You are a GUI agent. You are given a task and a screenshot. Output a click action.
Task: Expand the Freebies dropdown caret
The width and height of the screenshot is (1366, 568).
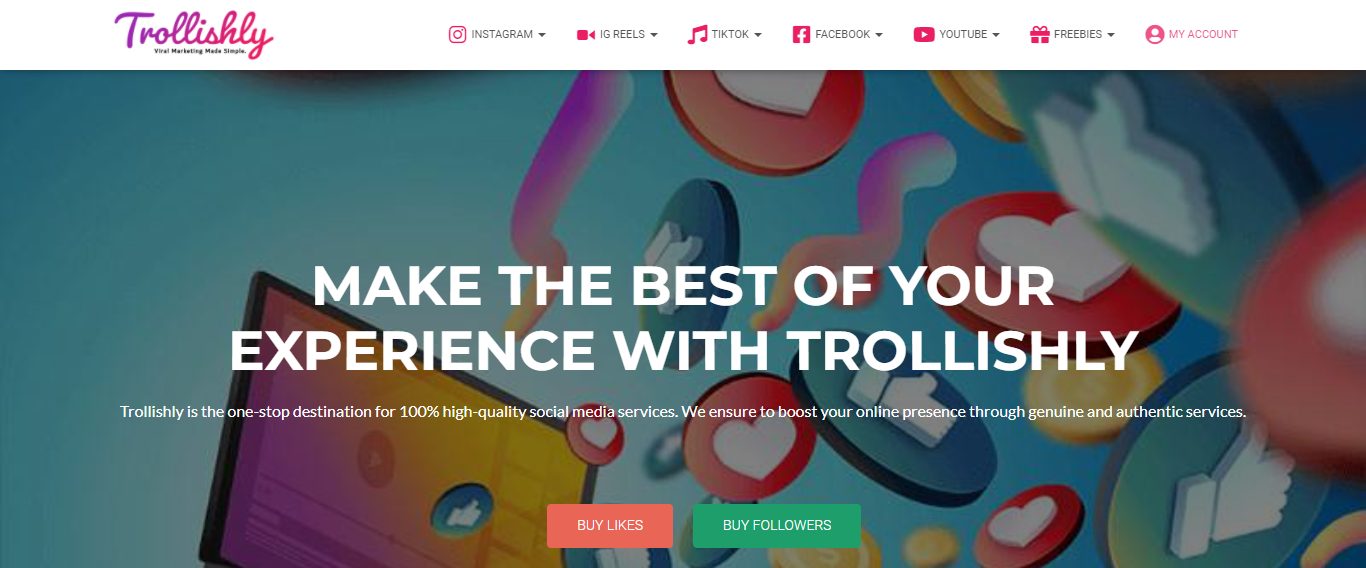pos(1111,35)
